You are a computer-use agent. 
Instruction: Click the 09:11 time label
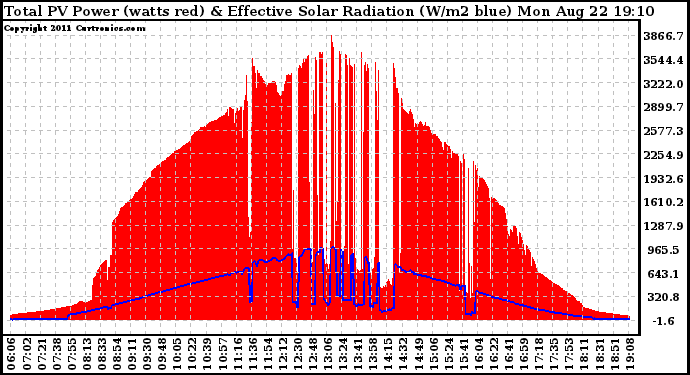coord(132,354)
